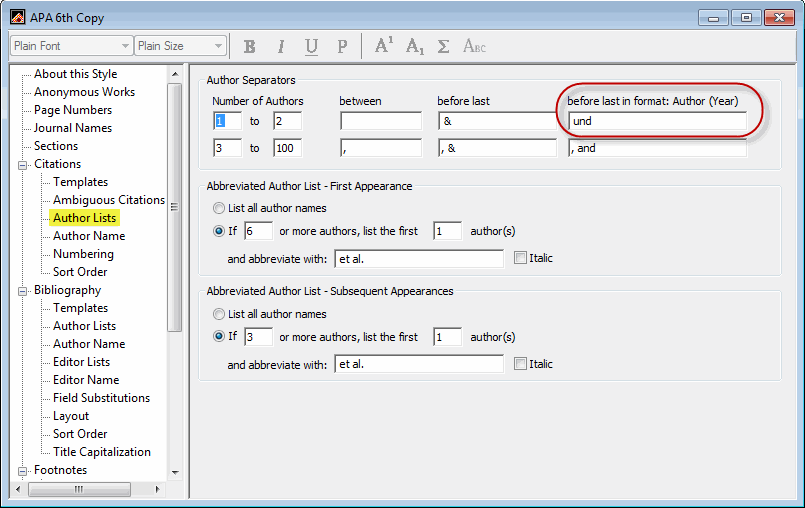Apply Superscript formatting
This screenshot has height=508, width=805.
click(x=384, y=46)
